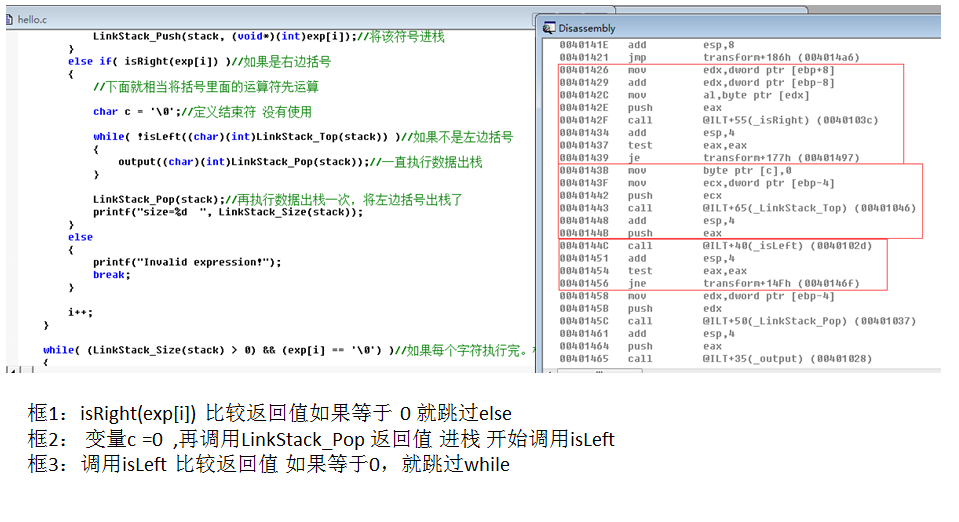Click the else if( isRight(exp[i]) ) line

199,61
